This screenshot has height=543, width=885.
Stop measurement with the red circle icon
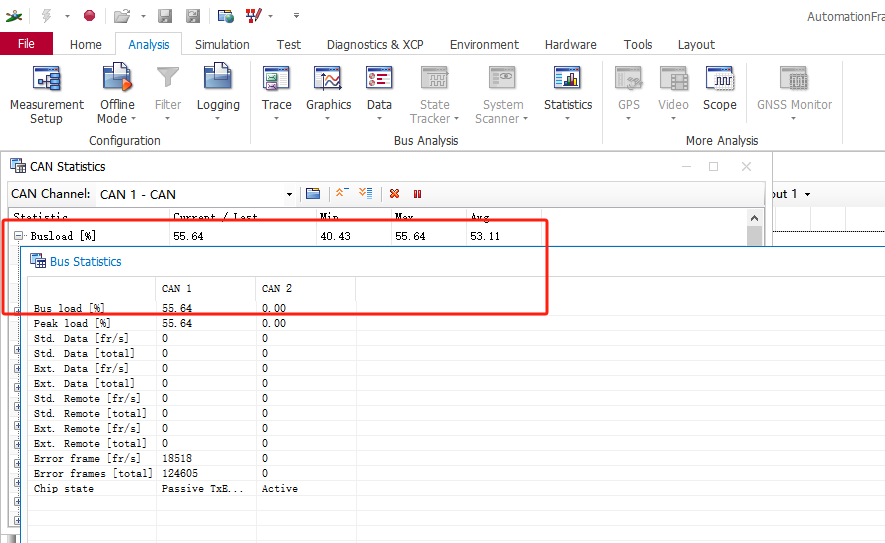[x=89, y=16]
